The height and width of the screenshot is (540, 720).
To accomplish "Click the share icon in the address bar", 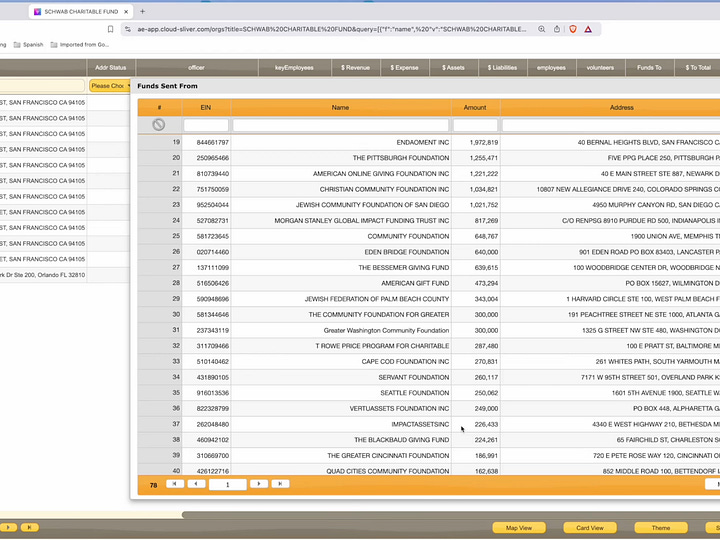I will pyautogui.click(x=557, y=29).
